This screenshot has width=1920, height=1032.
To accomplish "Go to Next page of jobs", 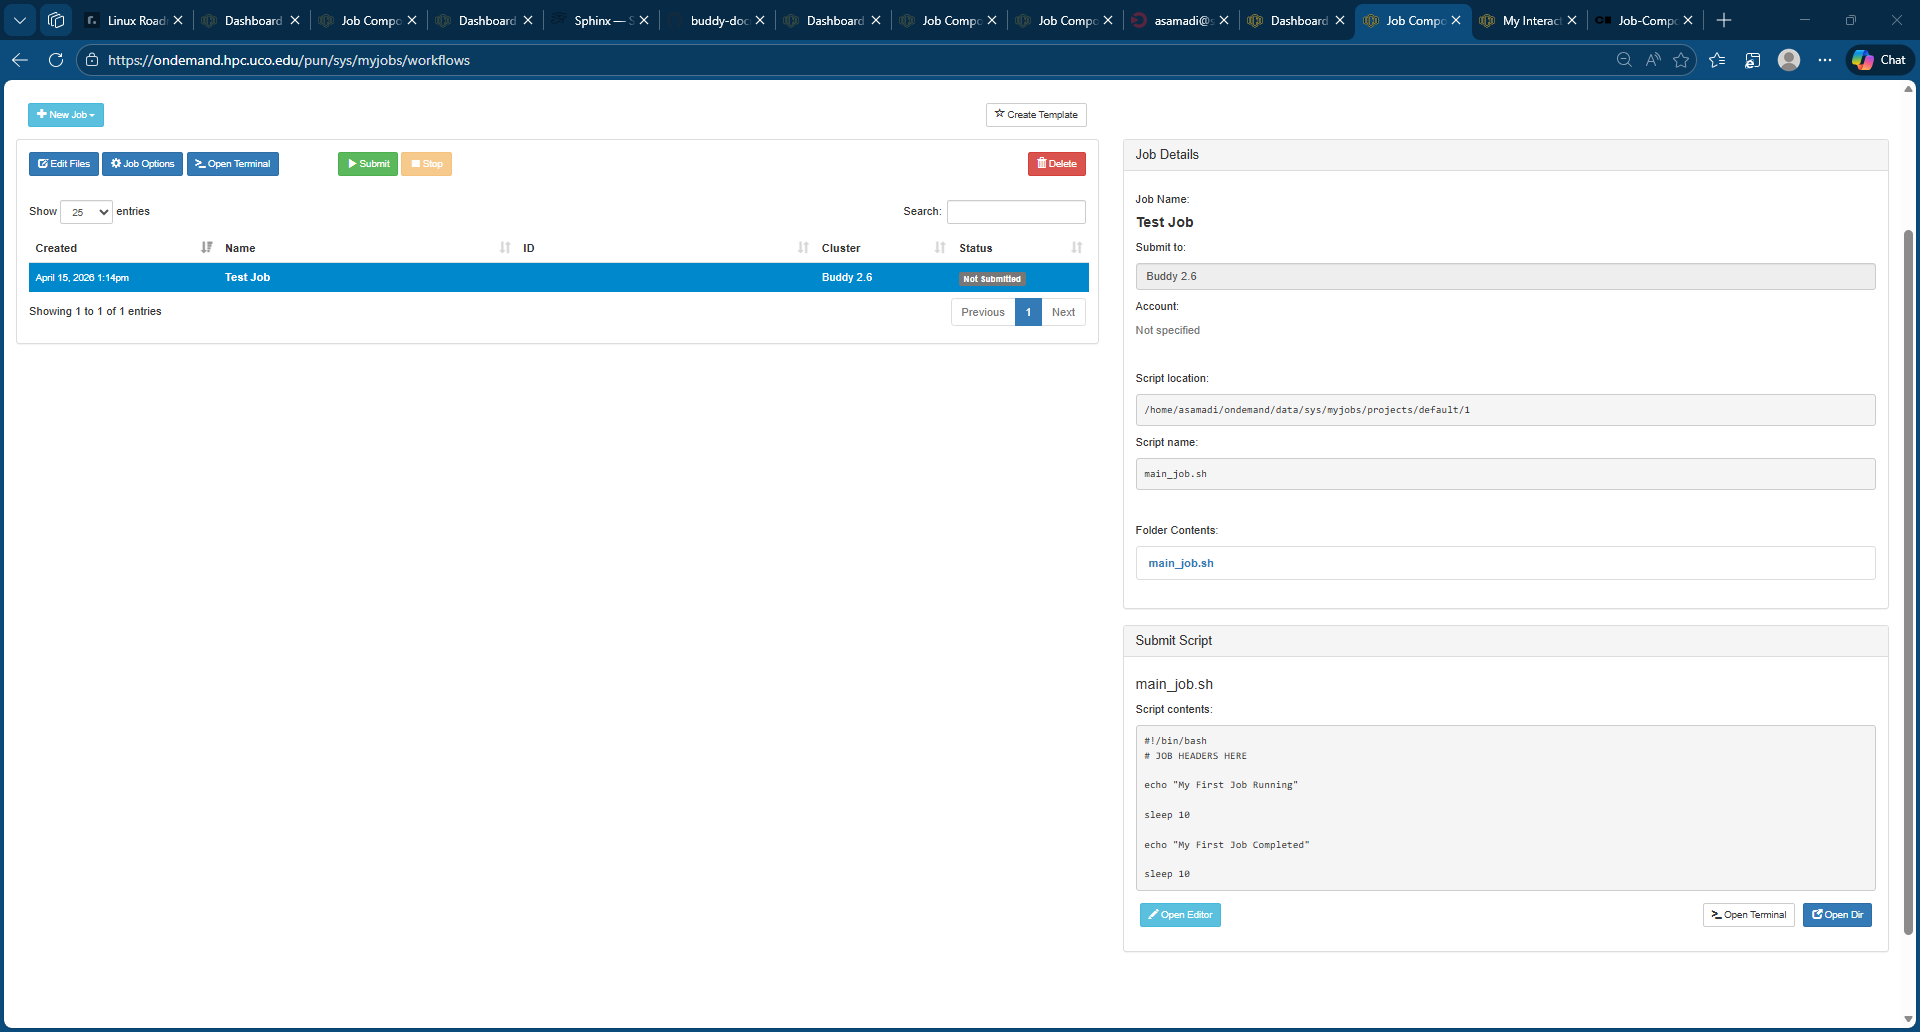I will coord(1063,312).
